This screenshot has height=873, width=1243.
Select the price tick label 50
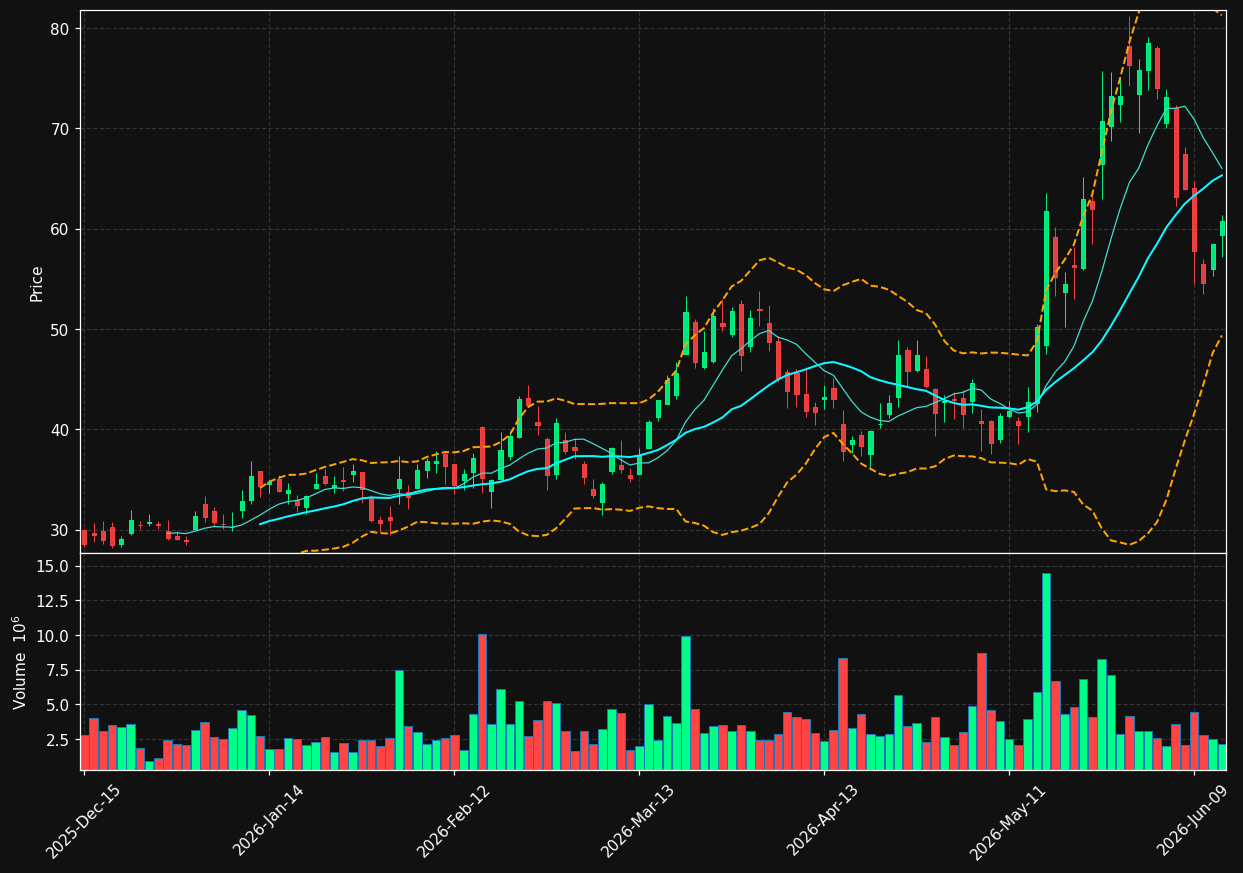point(60,330)
